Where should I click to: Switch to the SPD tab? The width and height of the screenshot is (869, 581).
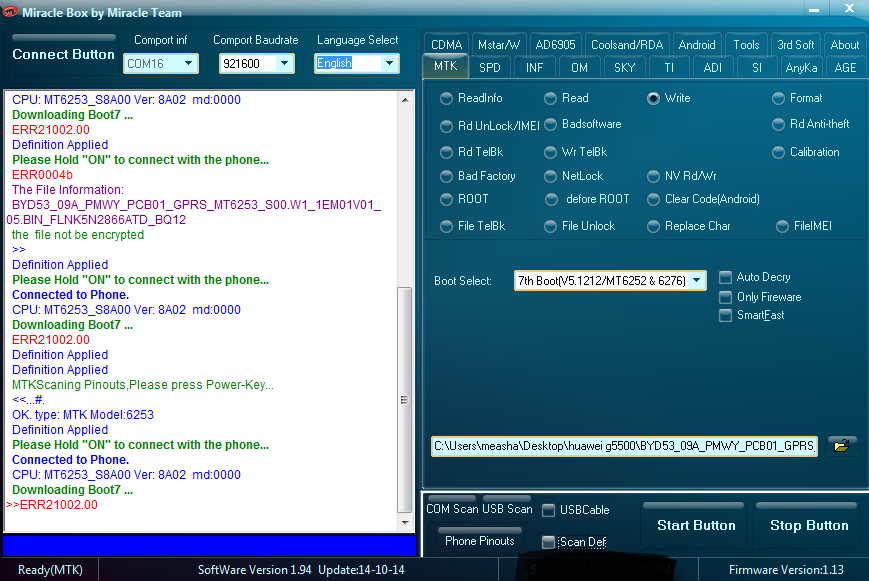(x=490, y=68)
